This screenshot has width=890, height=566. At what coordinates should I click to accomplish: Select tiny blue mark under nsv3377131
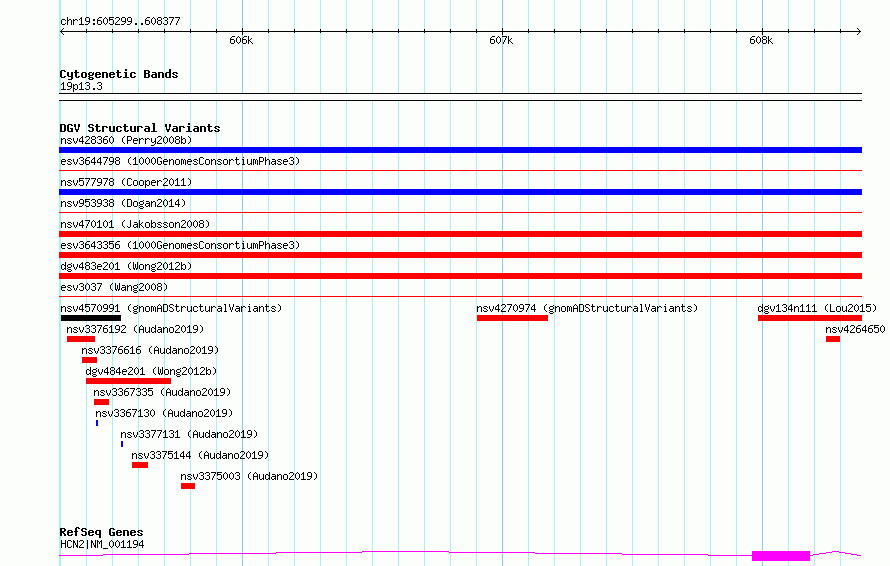pos(122,444)
